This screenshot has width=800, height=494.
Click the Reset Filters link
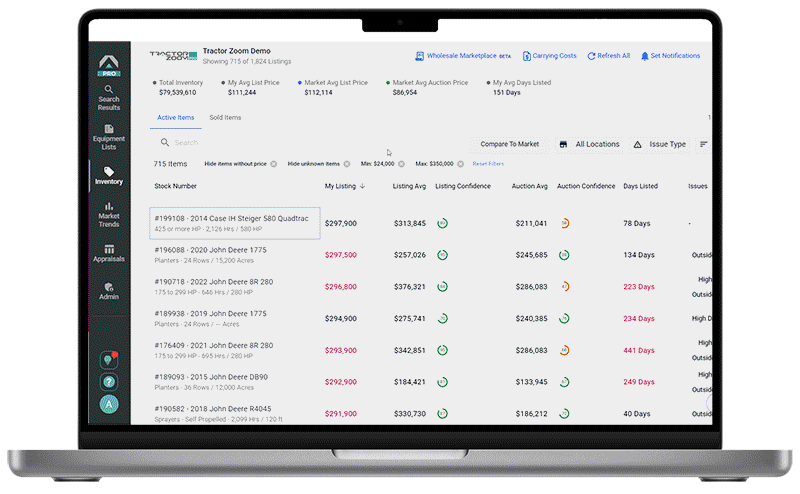[x=488, y=163]
